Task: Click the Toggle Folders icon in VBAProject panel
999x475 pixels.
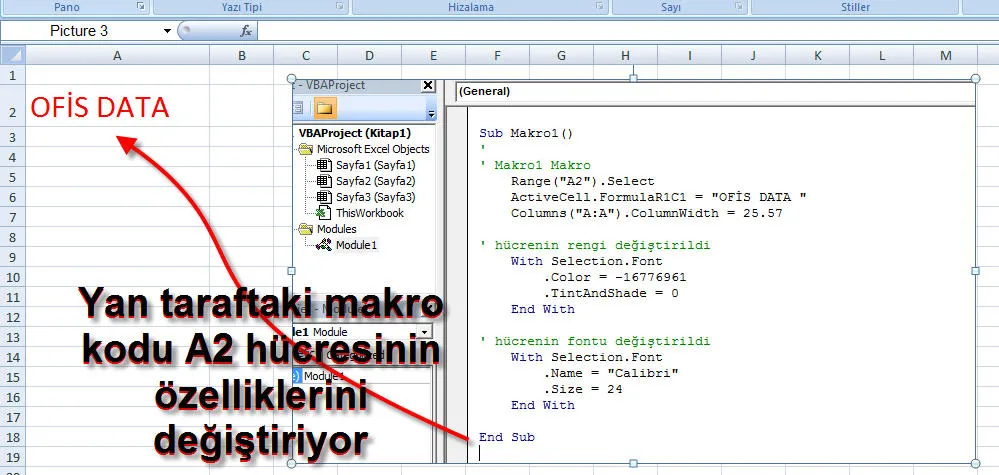Action: pyautogui.click(x=326, y=109)
